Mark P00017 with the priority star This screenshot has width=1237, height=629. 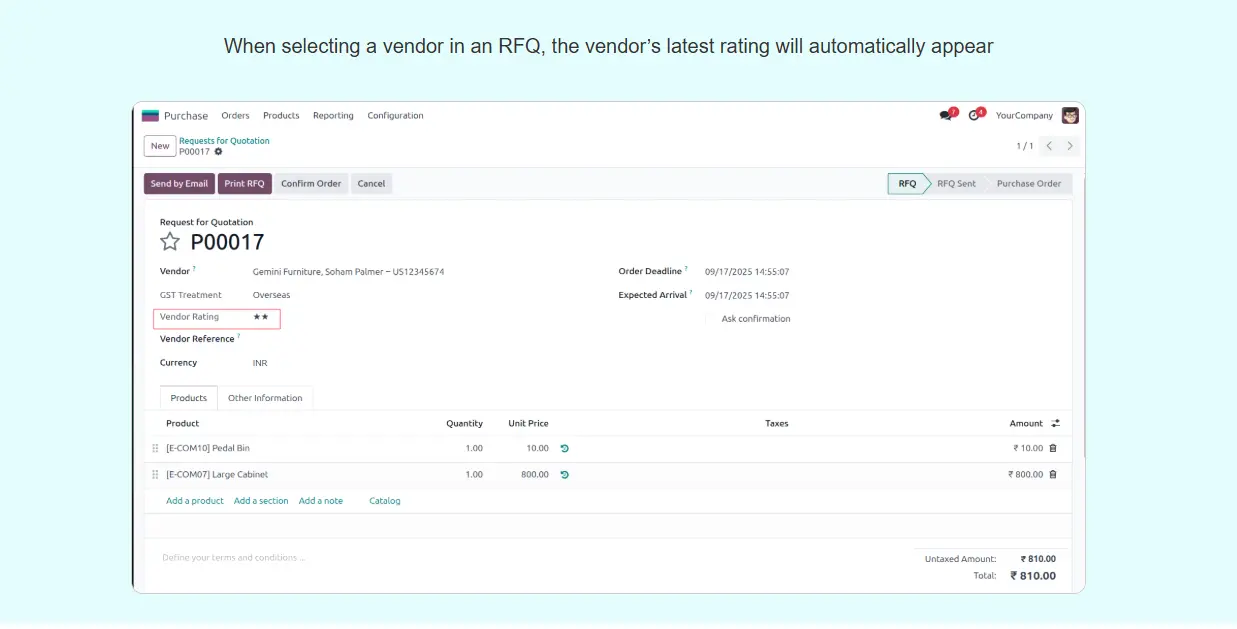(170, 242)
